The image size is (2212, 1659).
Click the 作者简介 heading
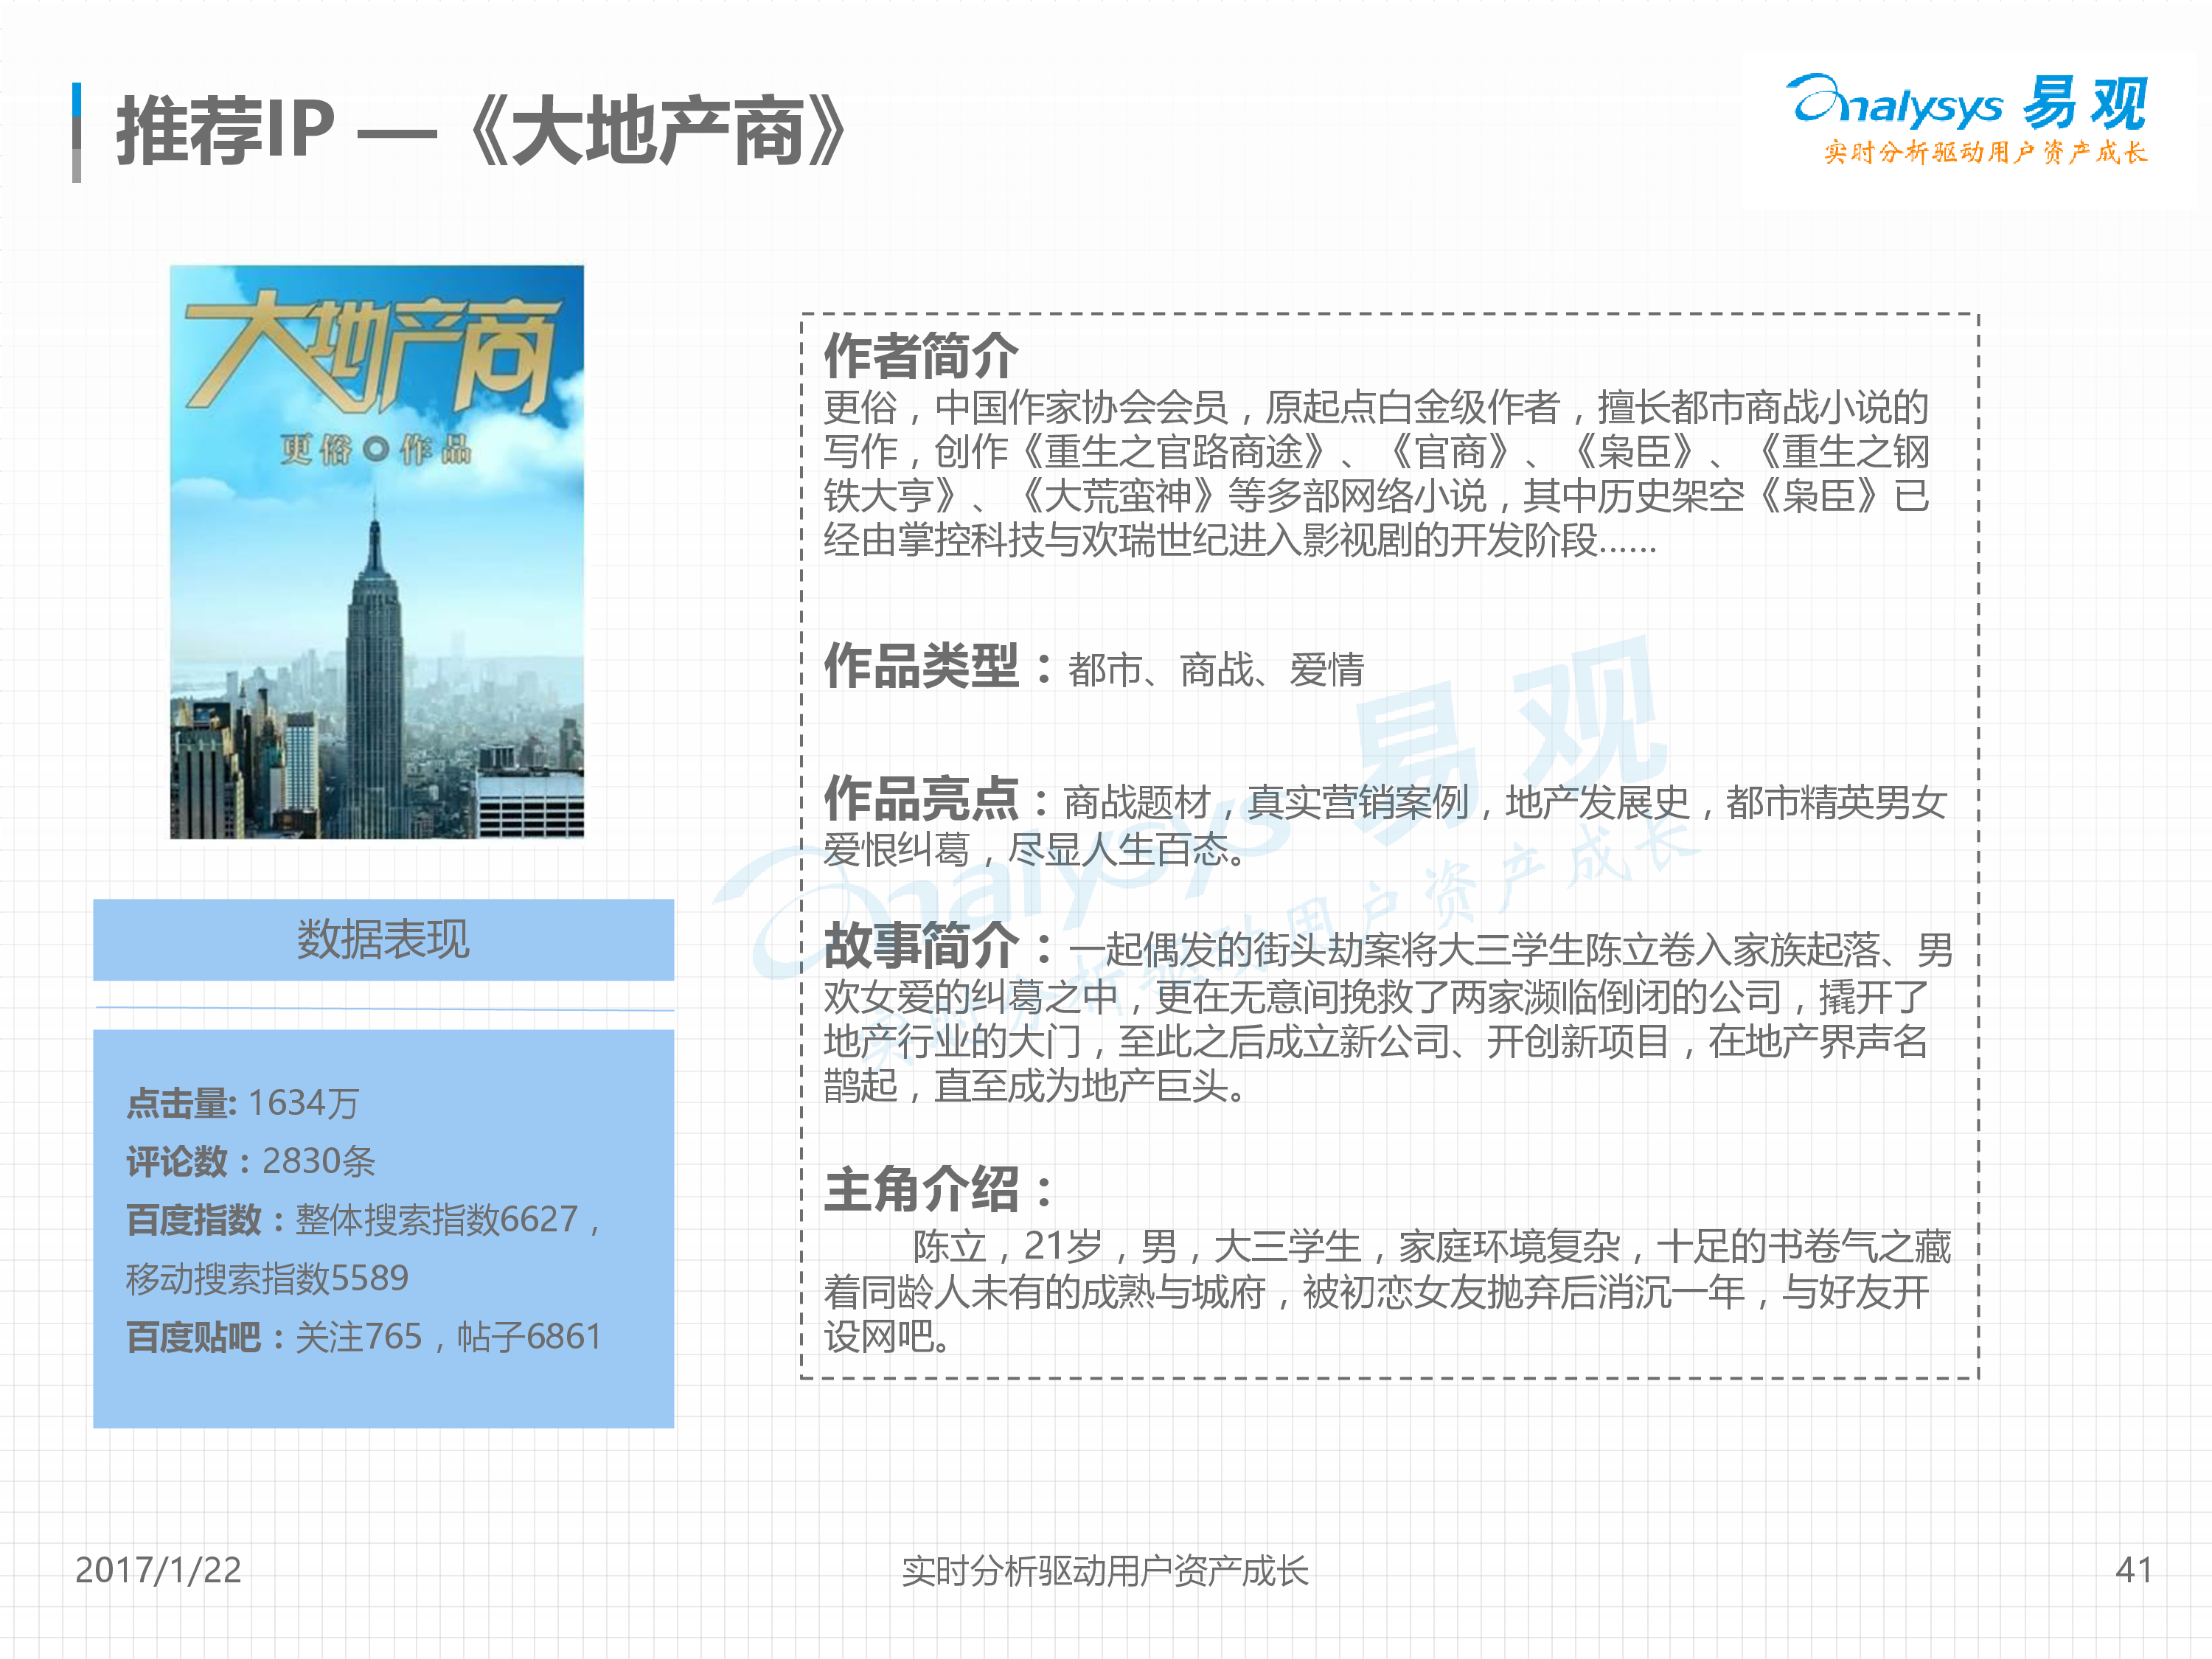(920, 355)
